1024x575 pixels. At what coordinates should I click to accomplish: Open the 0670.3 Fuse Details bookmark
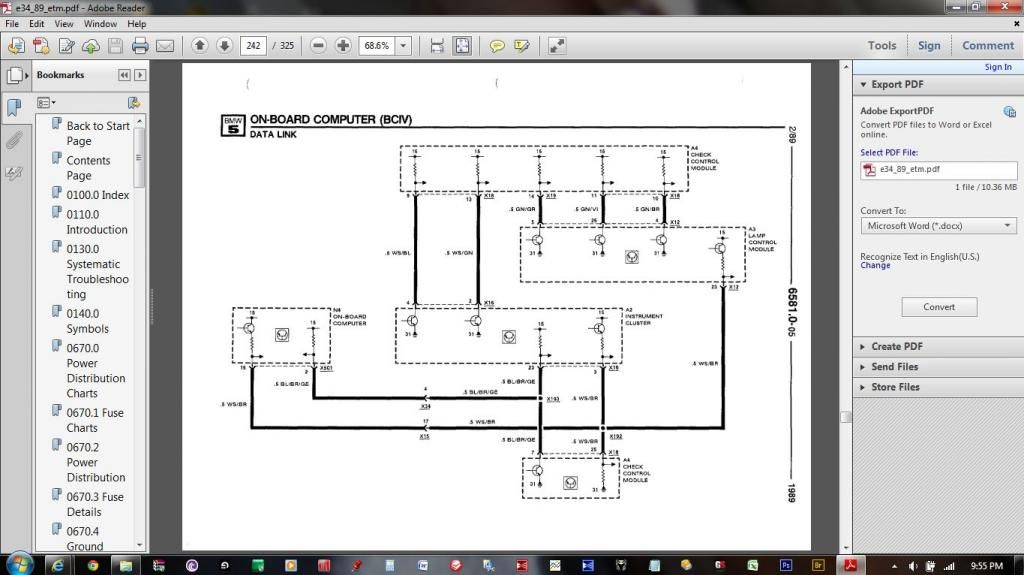[95, 504]
